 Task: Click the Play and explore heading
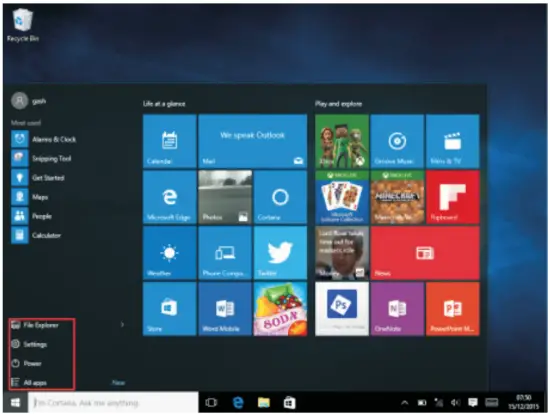(338, 104)
